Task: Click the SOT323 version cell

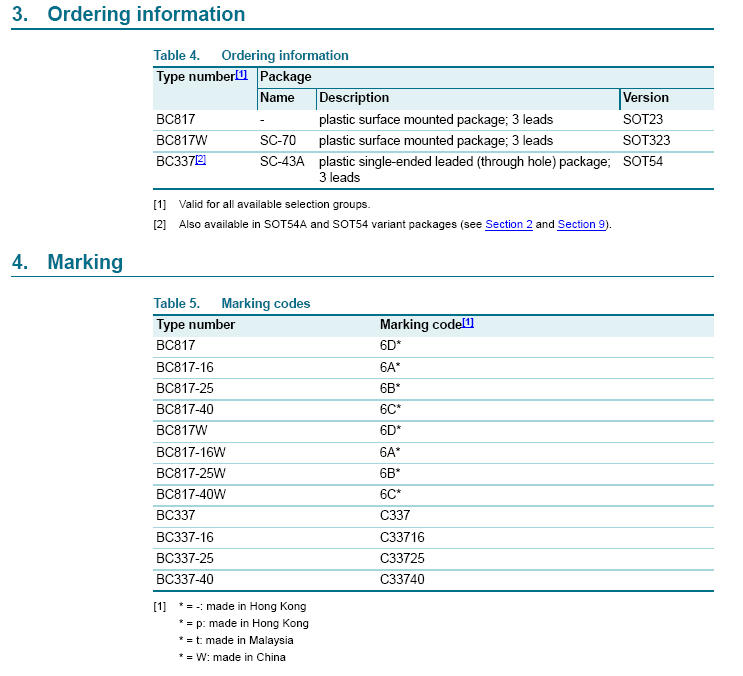Action: pyautogui.click(x=646, y=140)
